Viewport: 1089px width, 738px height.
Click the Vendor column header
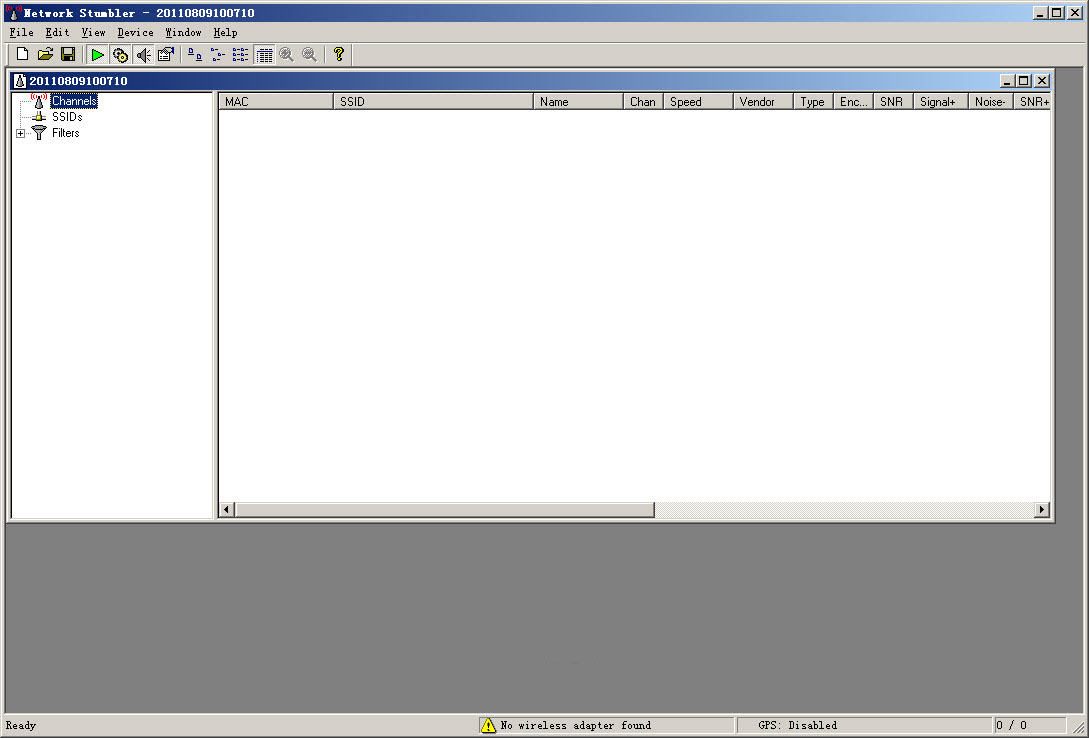762,102
